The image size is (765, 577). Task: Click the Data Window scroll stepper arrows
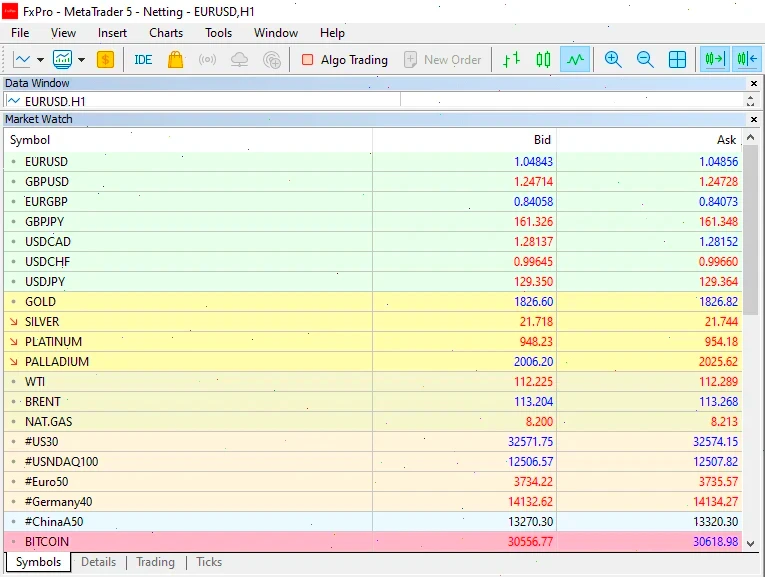click(750, 100)
